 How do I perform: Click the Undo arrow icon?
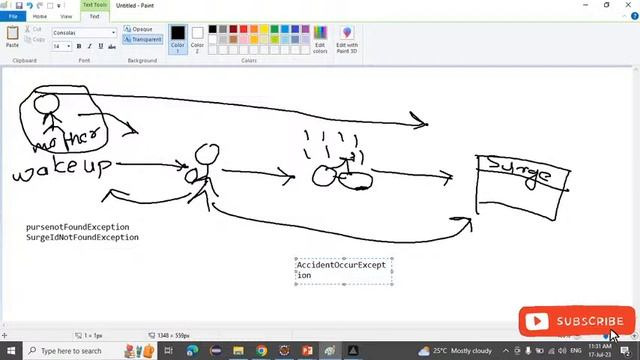(29, 5)
